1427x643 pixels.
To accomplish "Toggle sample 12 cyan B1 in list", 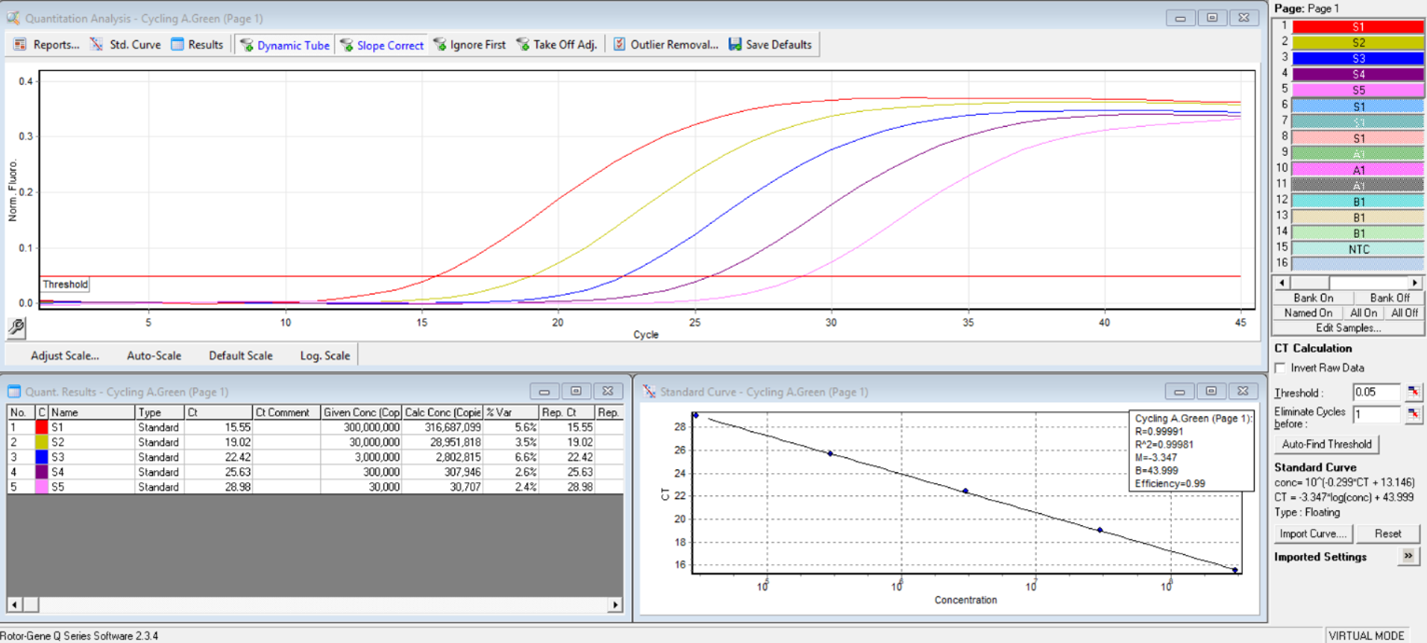I will coord(1357,202).
